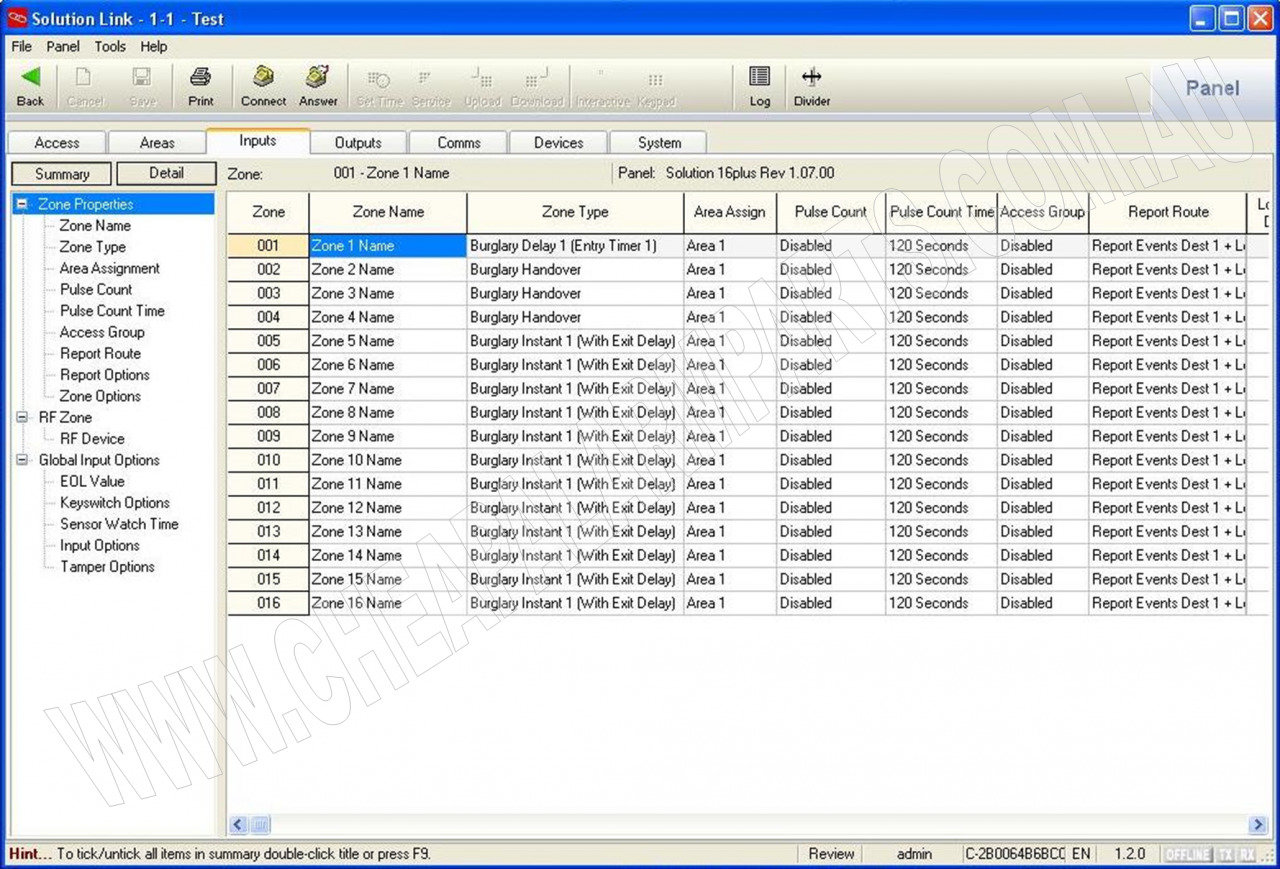1280x869 pixels.
Task: Click the Answer toolbar icon
Action: [318, 86]
